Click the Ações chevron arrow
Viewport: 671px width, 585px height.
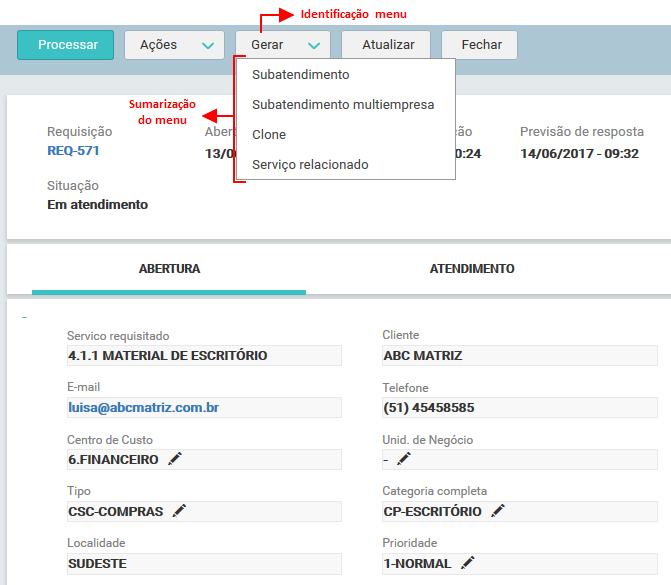coord(208,45)
